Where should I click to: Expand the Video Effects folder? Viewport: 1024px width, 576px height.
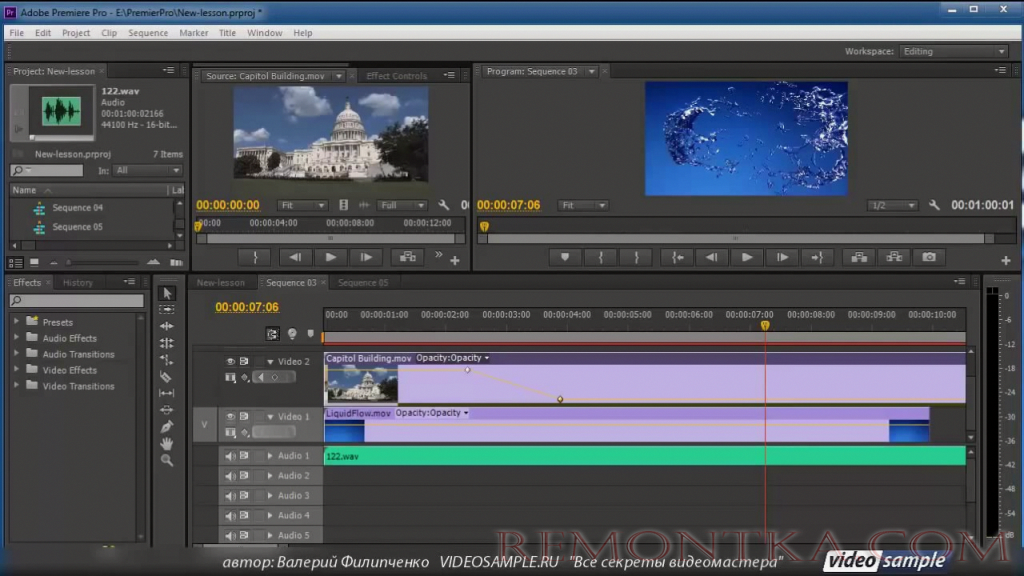click(16, 370)
